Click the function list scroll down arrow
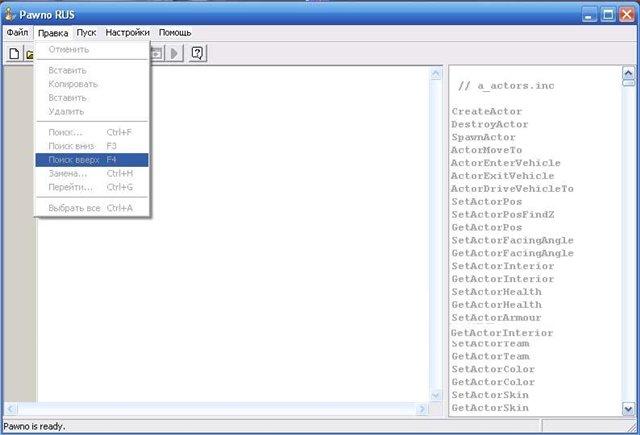Screen dimensions: 640x435 tap(628, 408)
